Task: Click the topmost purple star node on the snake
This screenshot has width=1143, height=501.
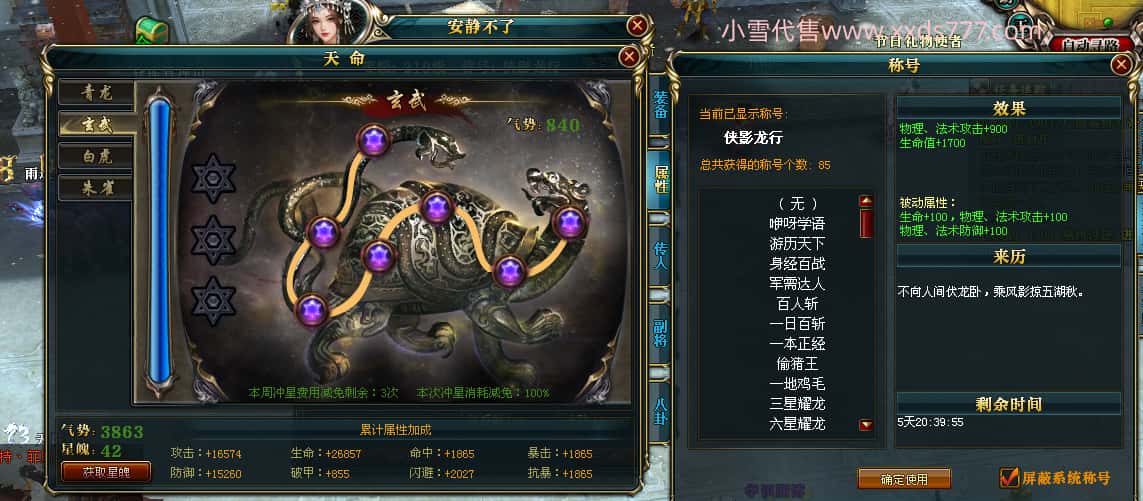Action: pos(375,140)
